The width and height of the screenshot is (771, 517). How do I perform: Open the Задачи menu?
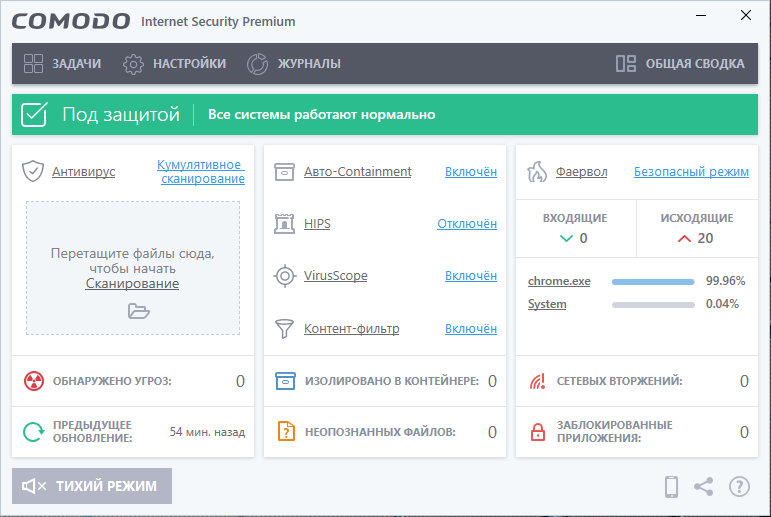tap(62, 63)
